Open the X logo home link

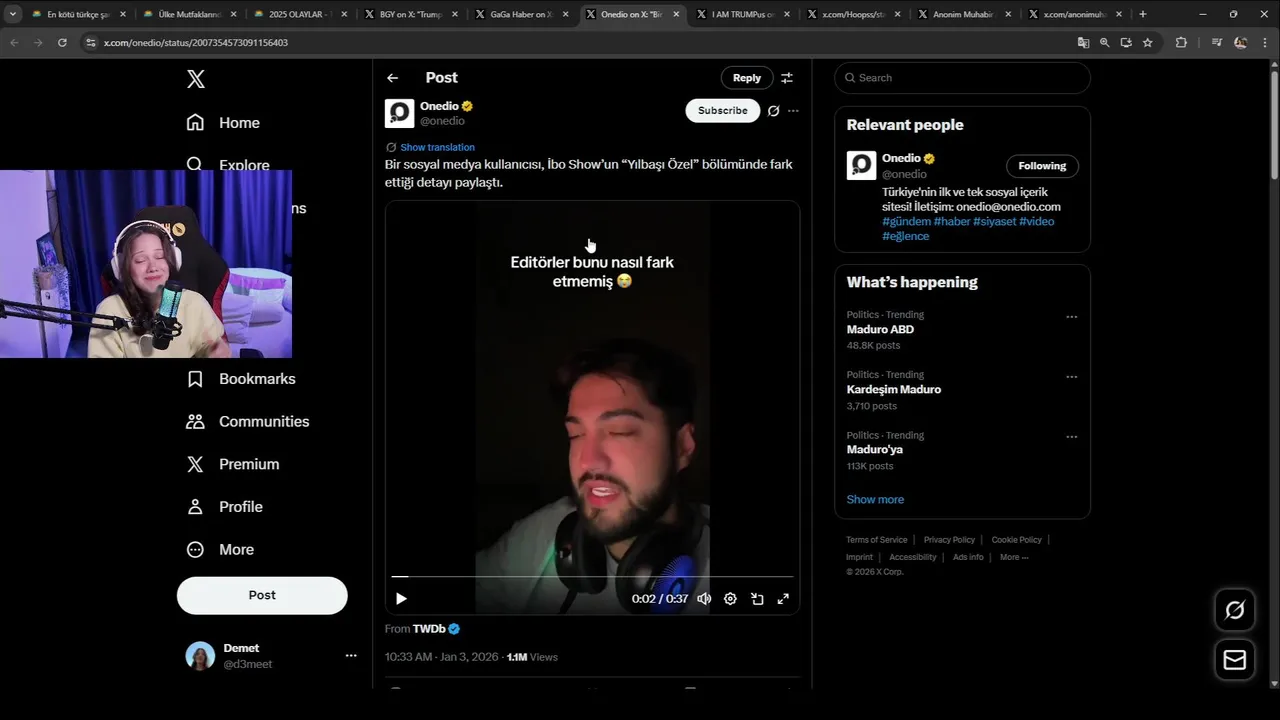click(196, 80)
